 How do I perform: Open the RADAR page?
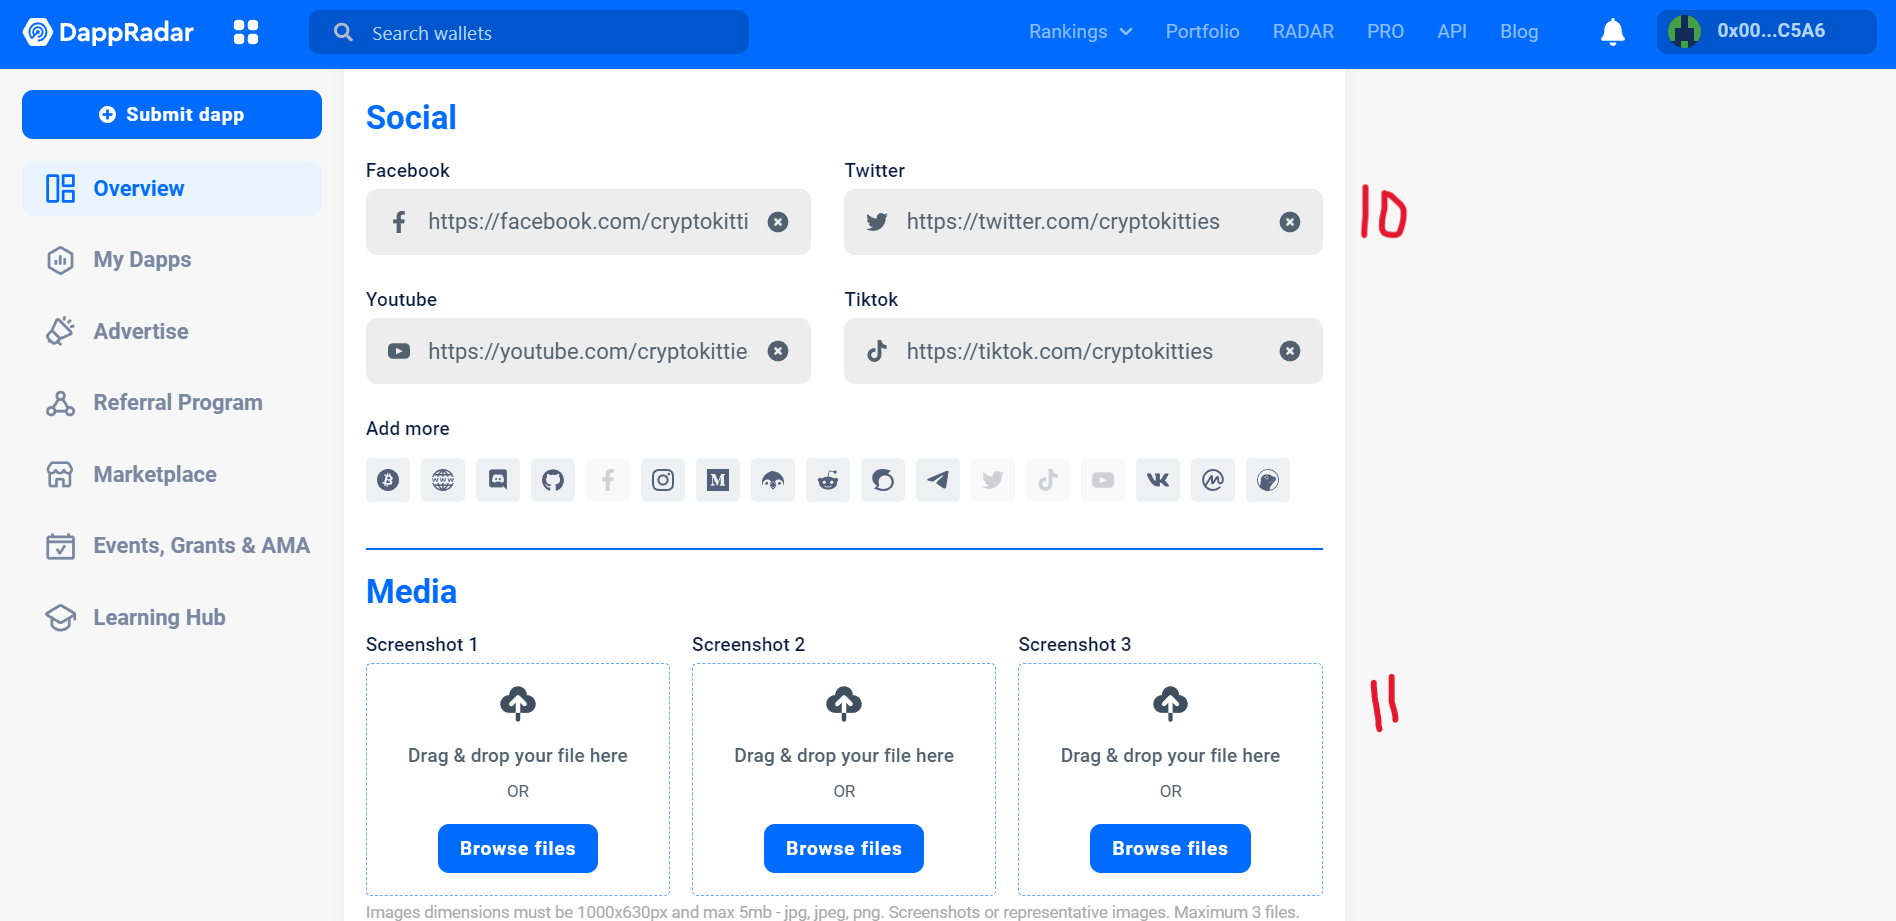(1303, 32)
